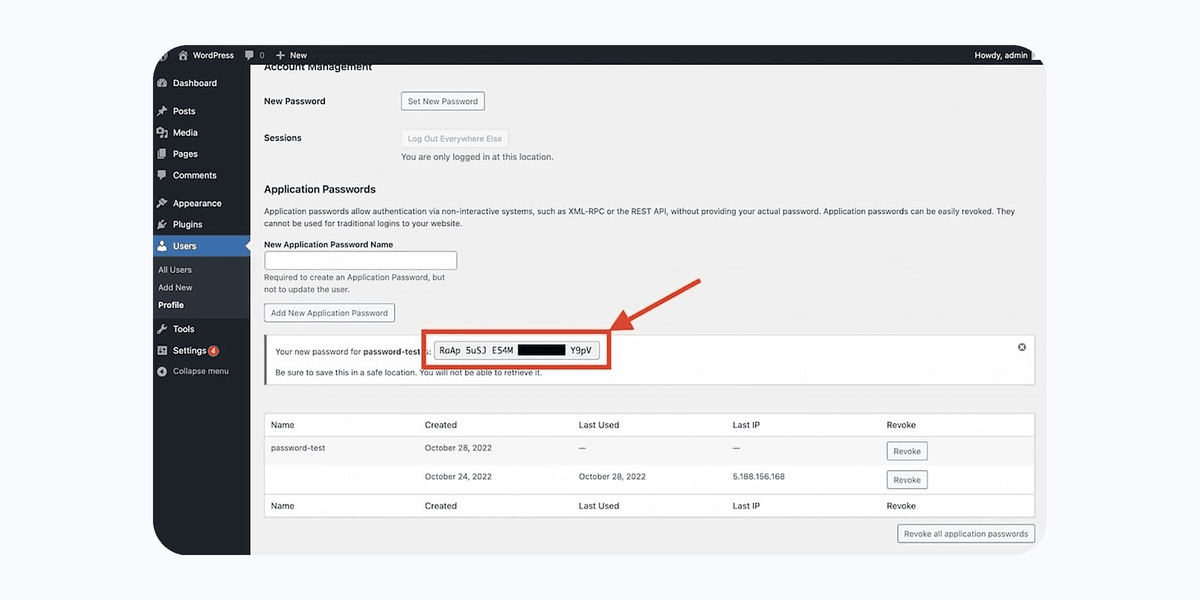Click the Dashboard gauge icon
The width and height of the screenshot is (1200, 600).
162,83
